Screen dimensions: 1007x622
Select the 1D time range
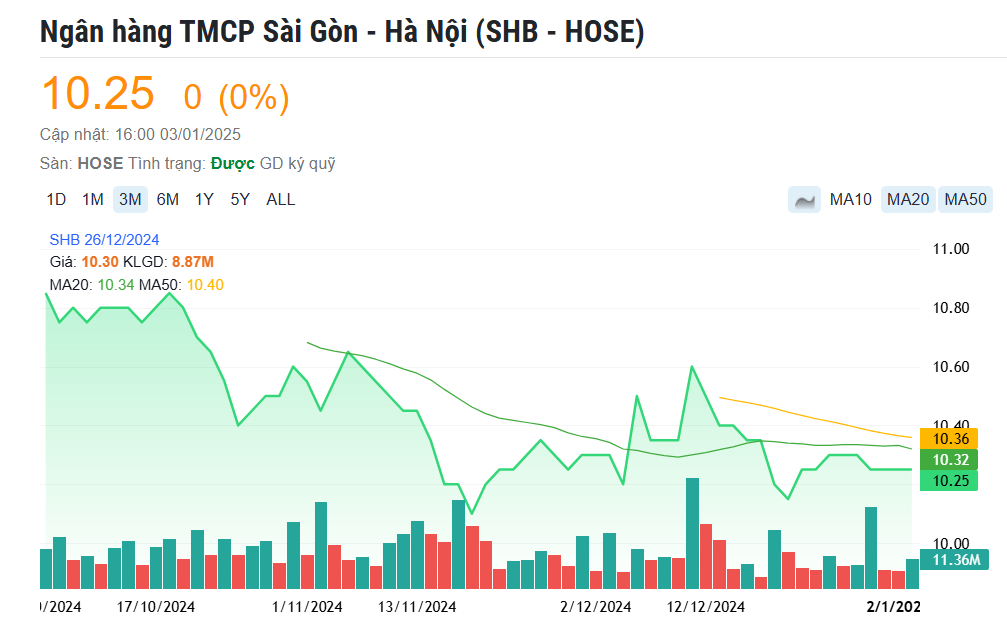click(x=56, y=200)
